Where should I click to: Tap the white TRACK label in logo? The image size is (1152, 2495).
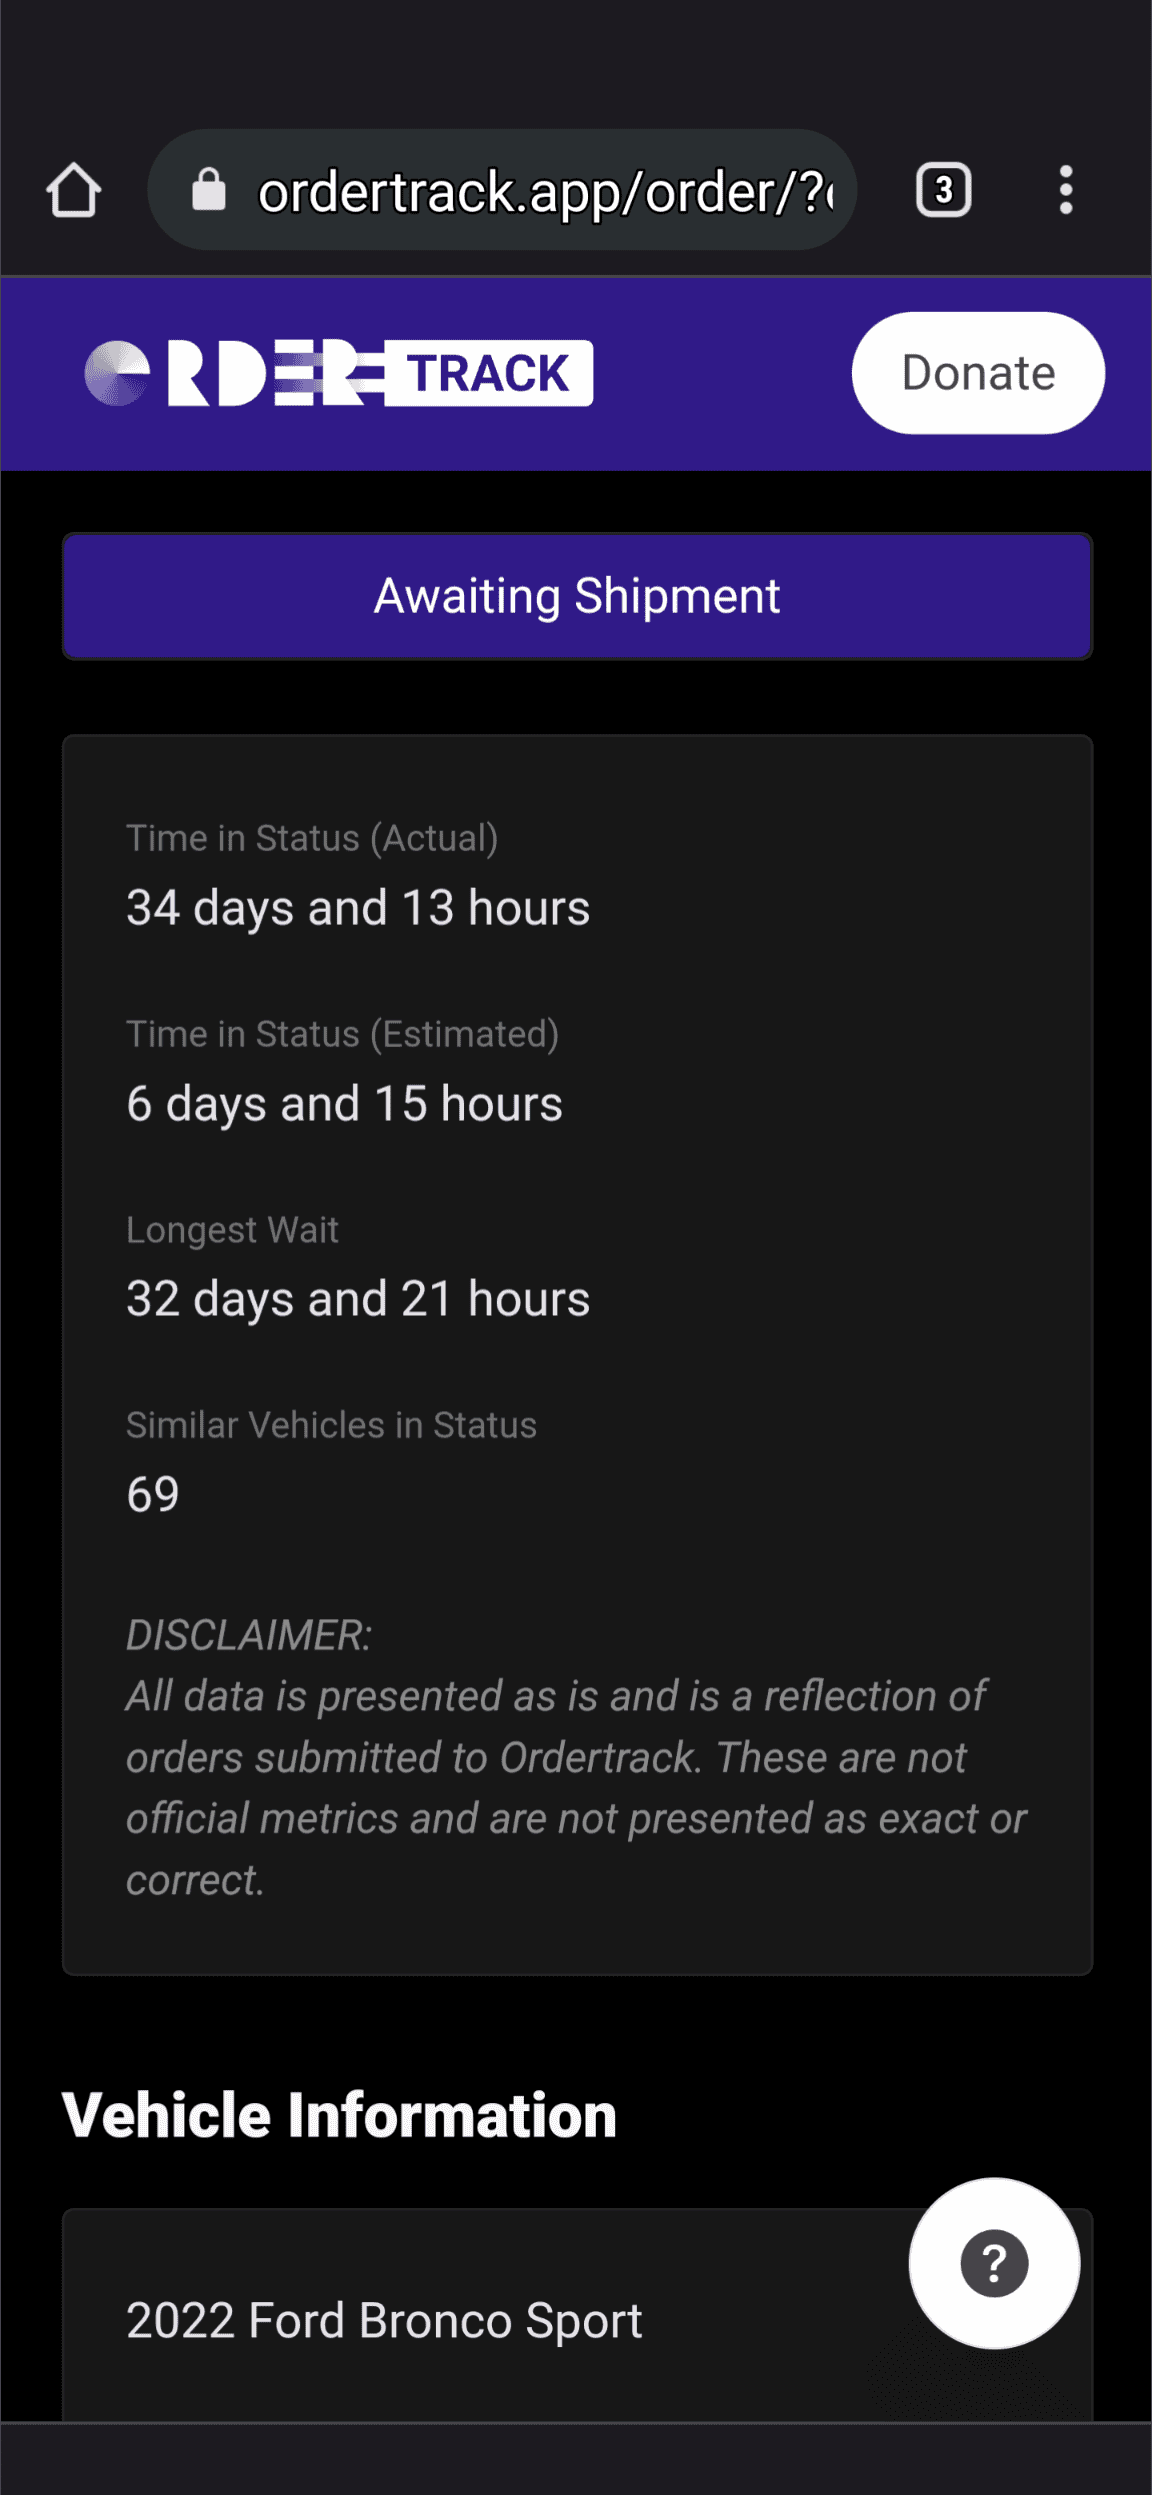pyautogui.click(x=488, y=374)
